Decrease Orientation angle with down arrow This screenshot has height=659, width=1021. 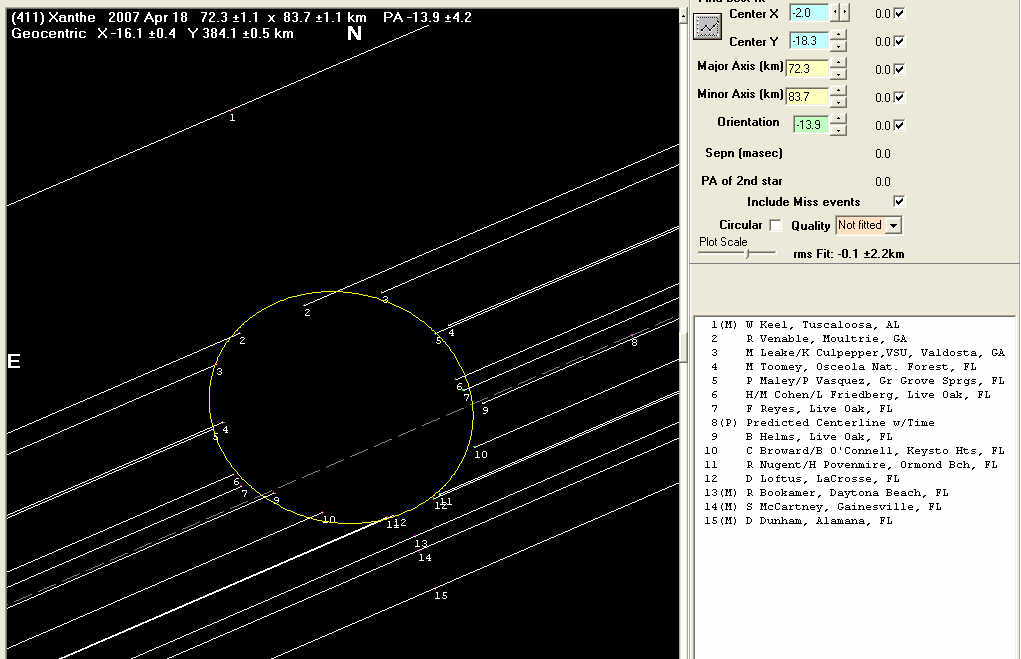click(839, 130)
